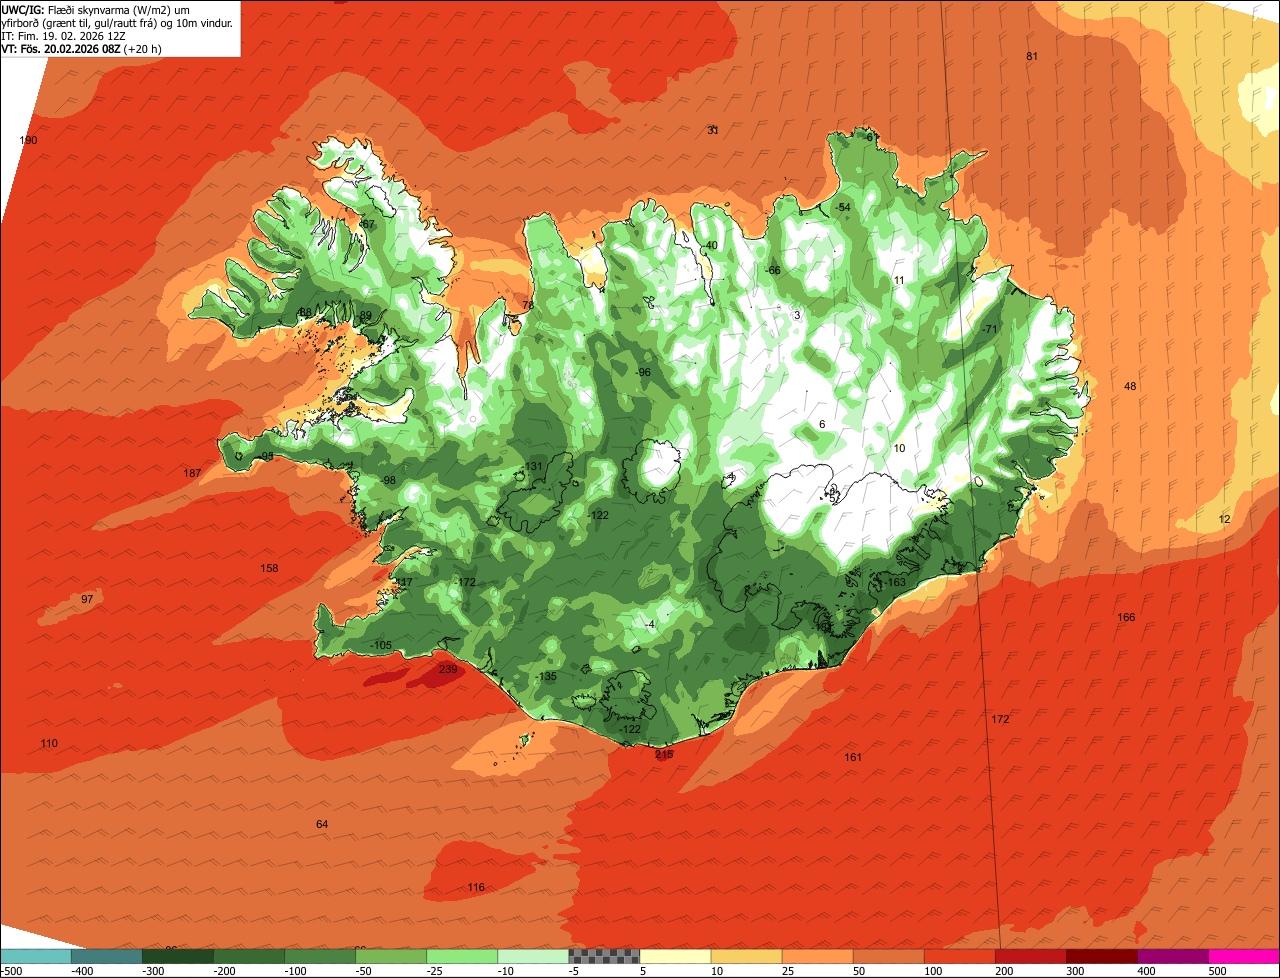Click the value 78 near the coast
This screenshot has width=1280, height=978.
(x=528, y=305)
